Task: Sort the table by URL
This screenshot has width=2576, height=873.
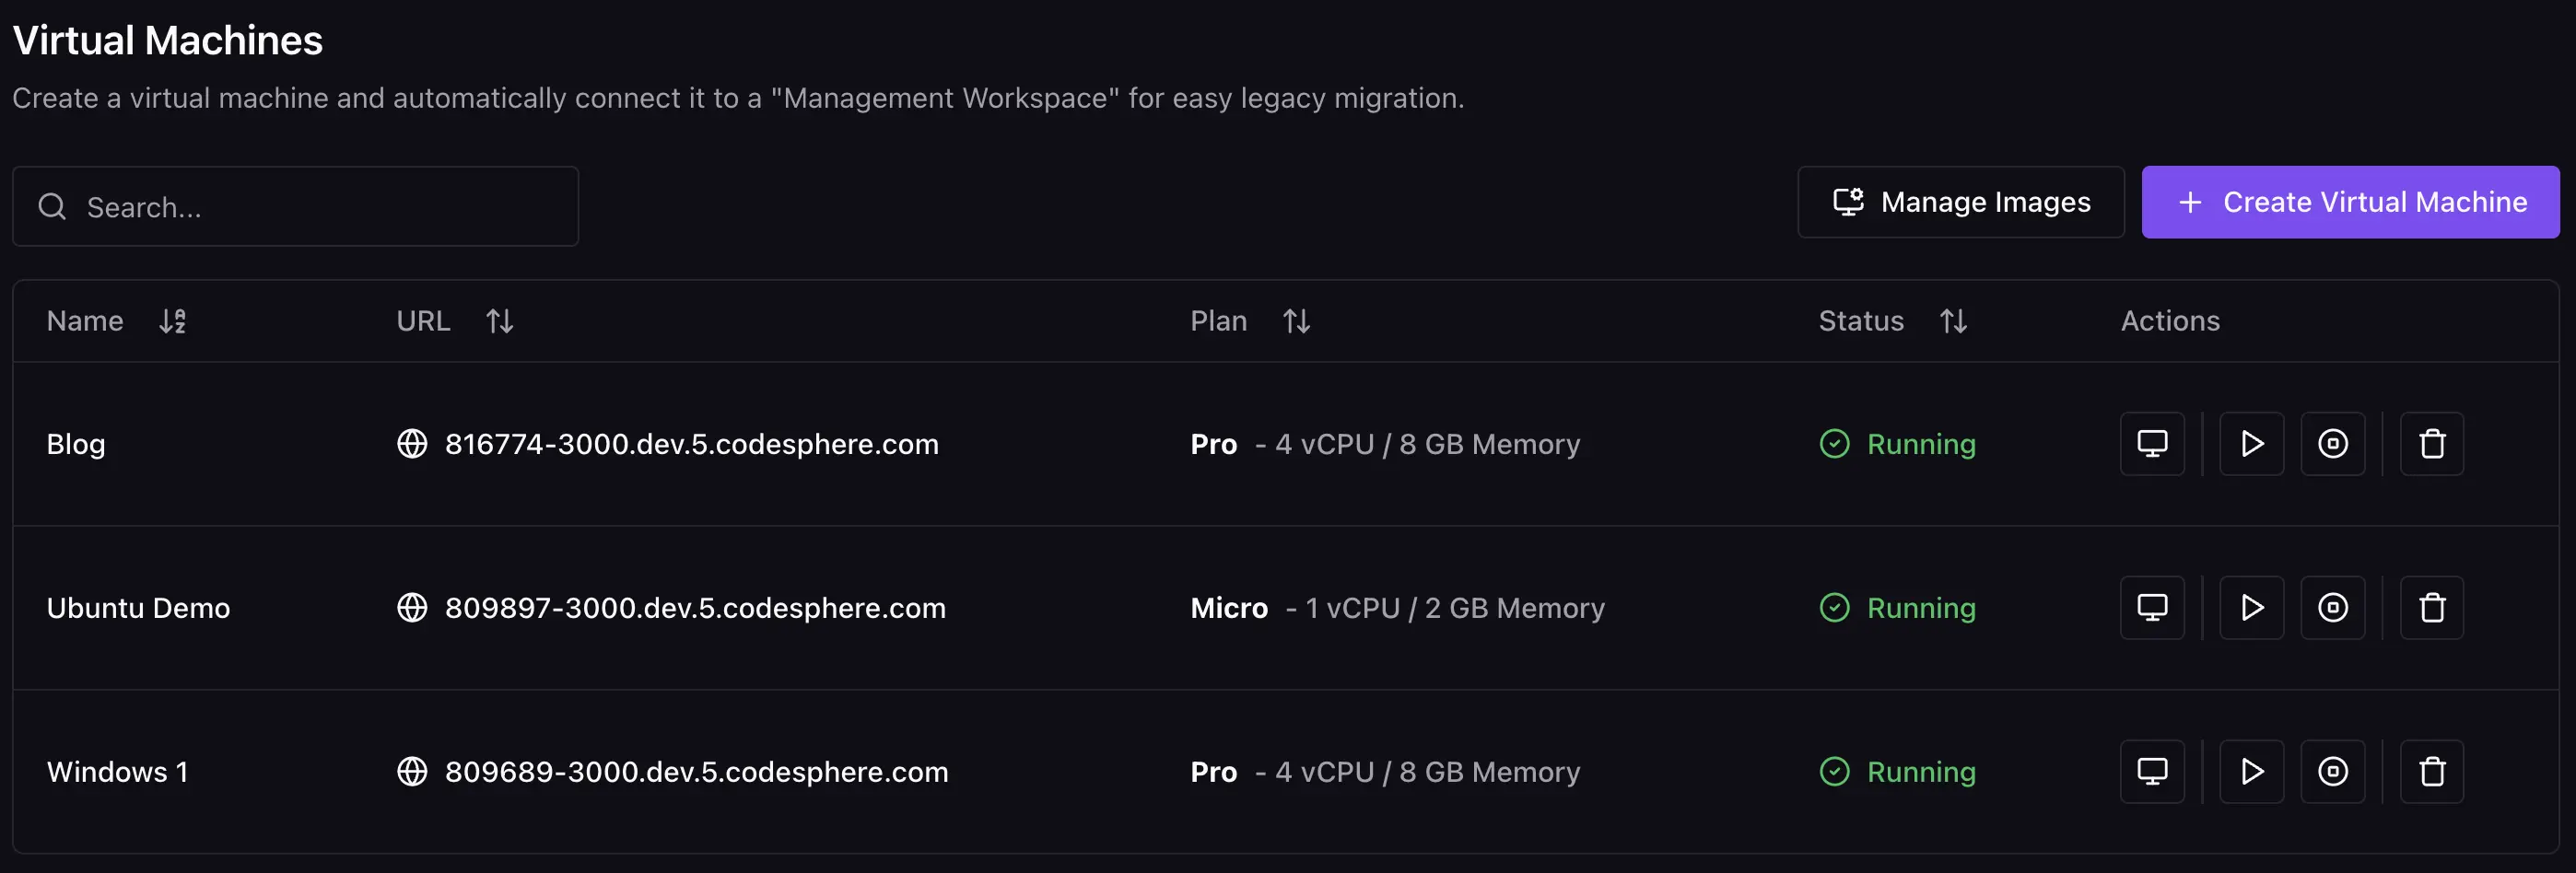Action: coord(499,320)
